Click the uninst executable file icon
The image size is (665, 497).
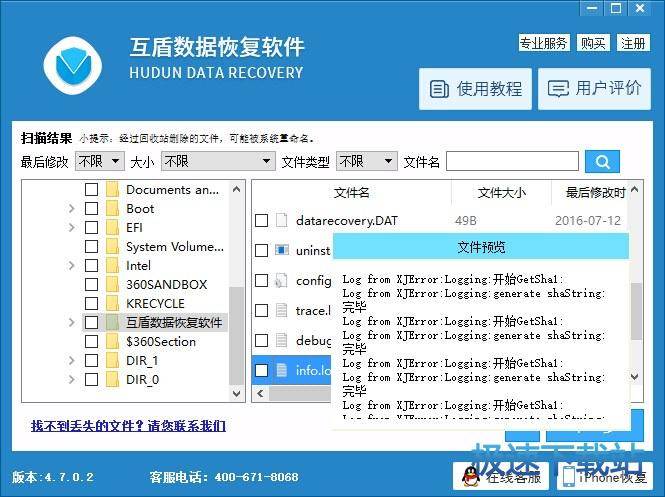[282, 250]
